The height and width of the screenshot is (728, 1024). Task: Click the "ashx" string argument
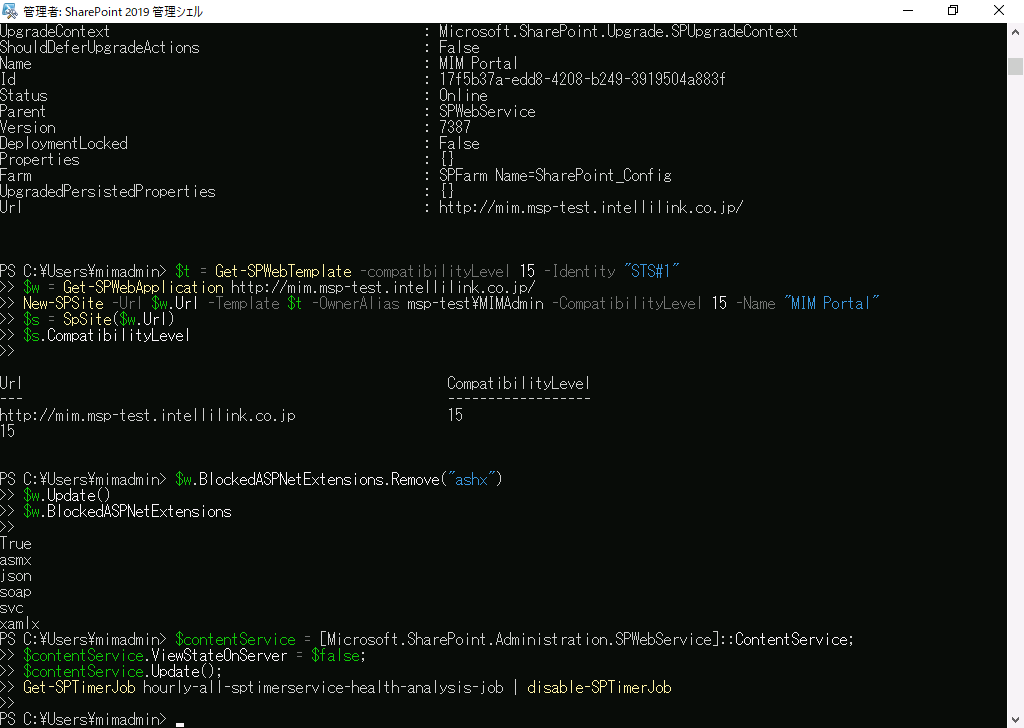click(x=471, y=480)
